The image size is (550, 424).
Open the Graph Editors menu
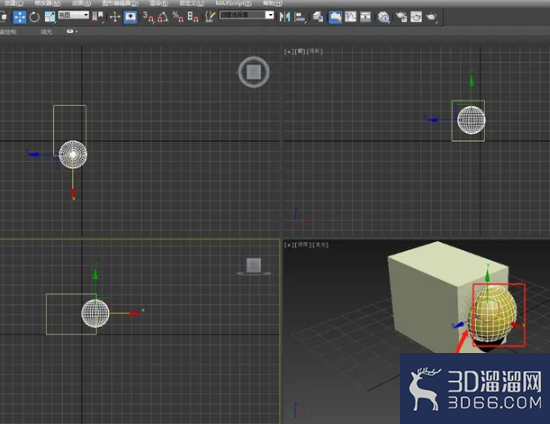pyautogui.click(x=120, y=3)
